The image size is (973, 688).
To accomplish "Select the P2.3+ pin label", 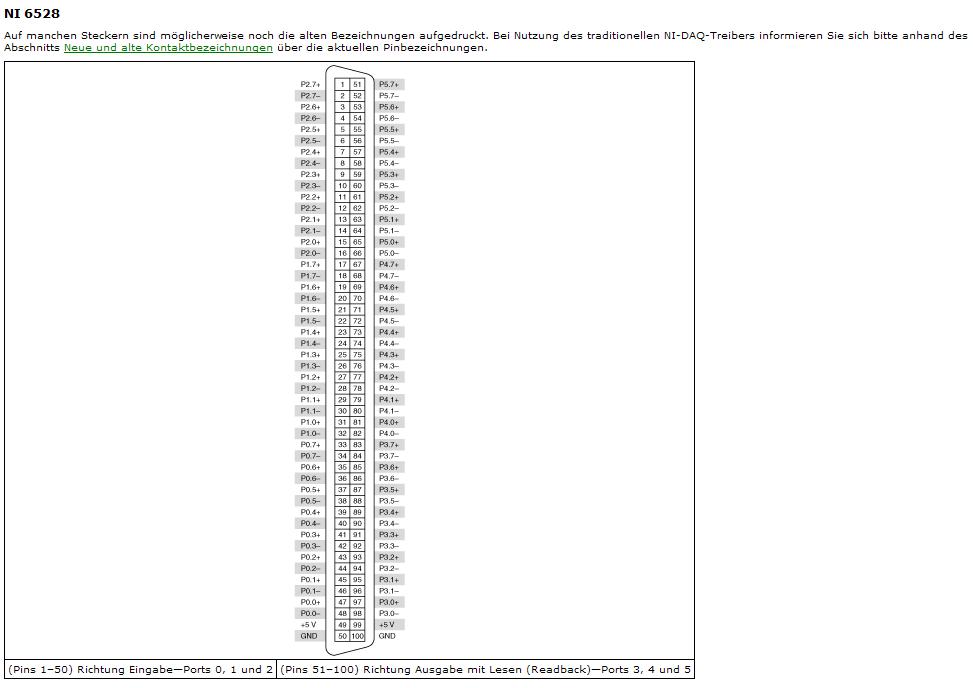I will (310, 174).
